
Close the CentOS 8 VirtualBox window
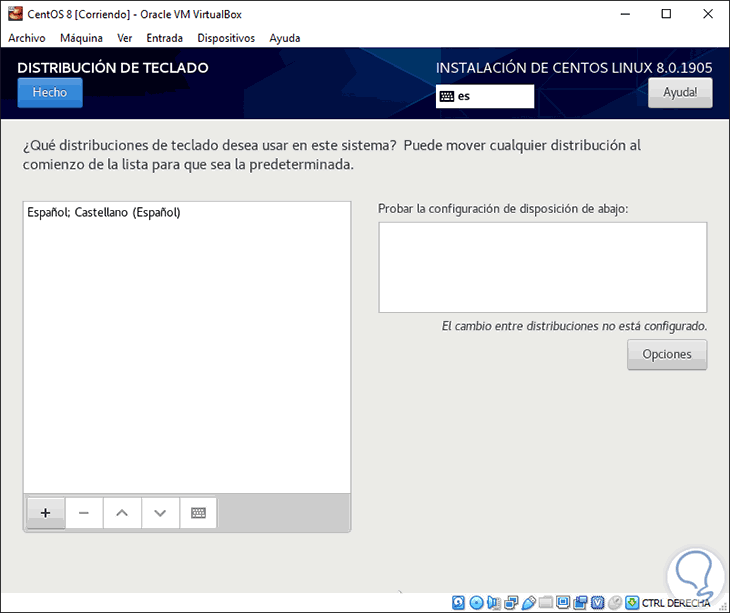click(708, 14)
